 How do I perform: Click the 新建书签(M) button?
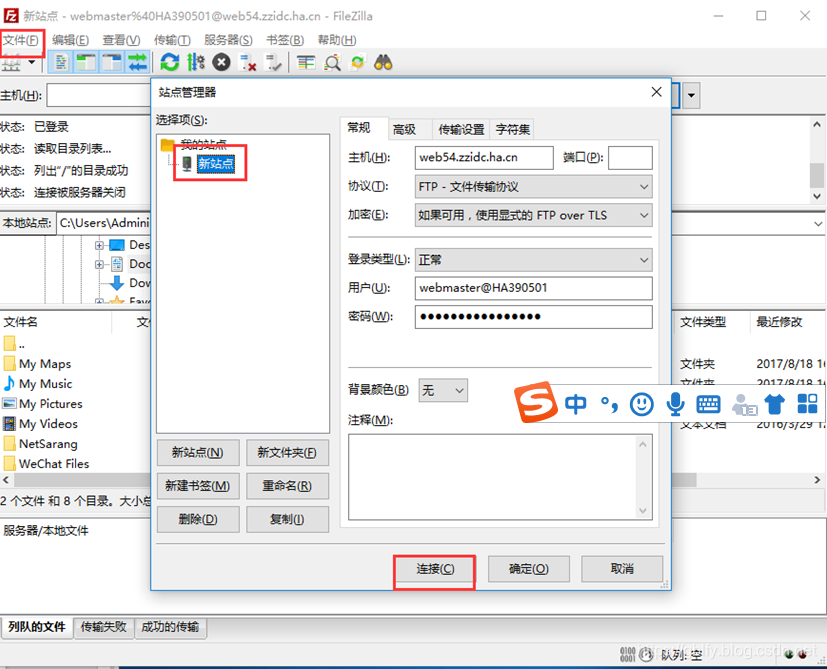click(198, 486)
